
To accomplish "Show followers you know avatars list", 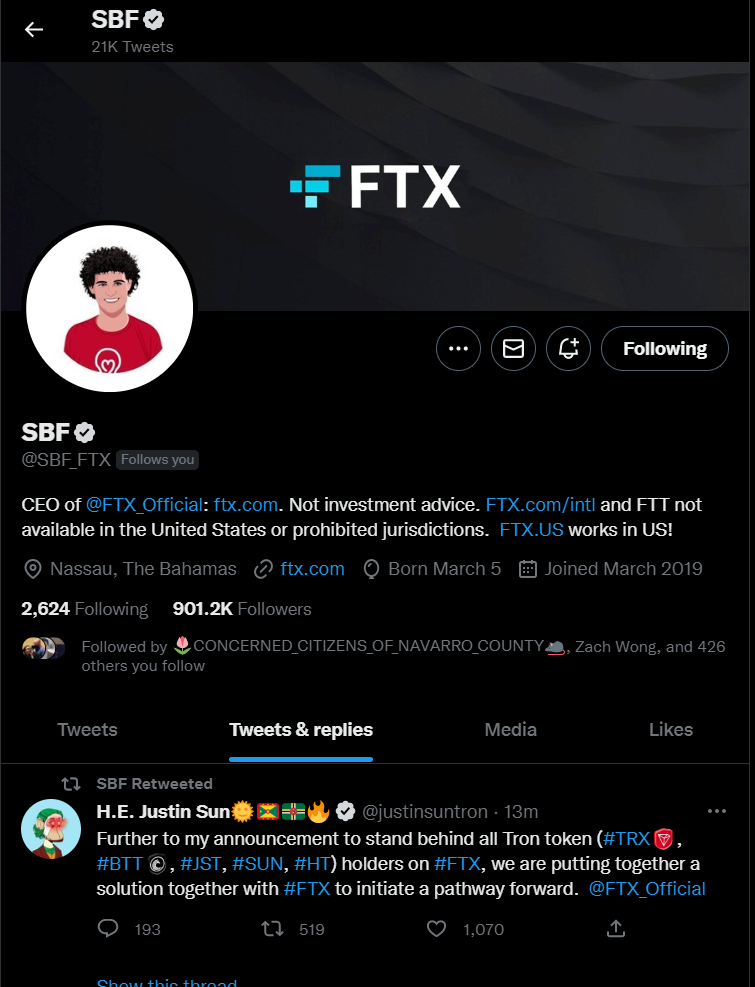I will (x=43, y=648).
